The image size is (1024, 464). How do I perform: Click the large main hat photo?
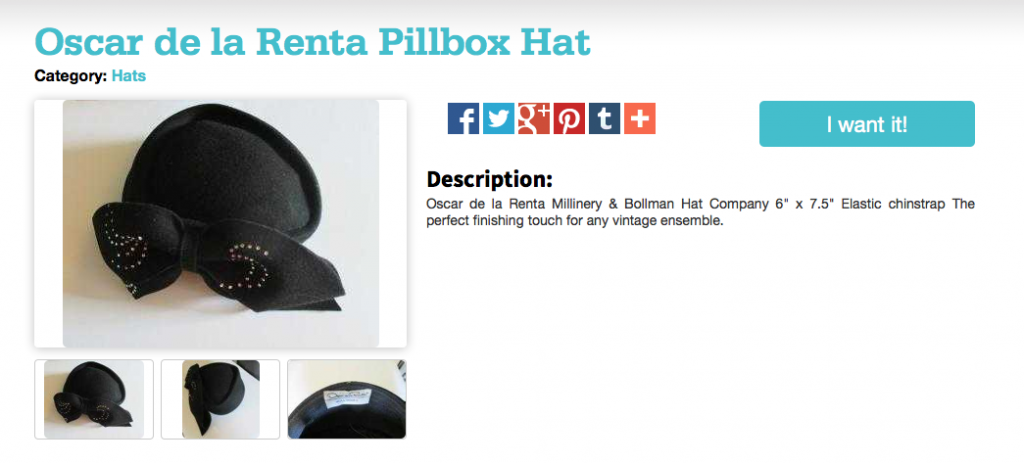click(x=221, y=224)
